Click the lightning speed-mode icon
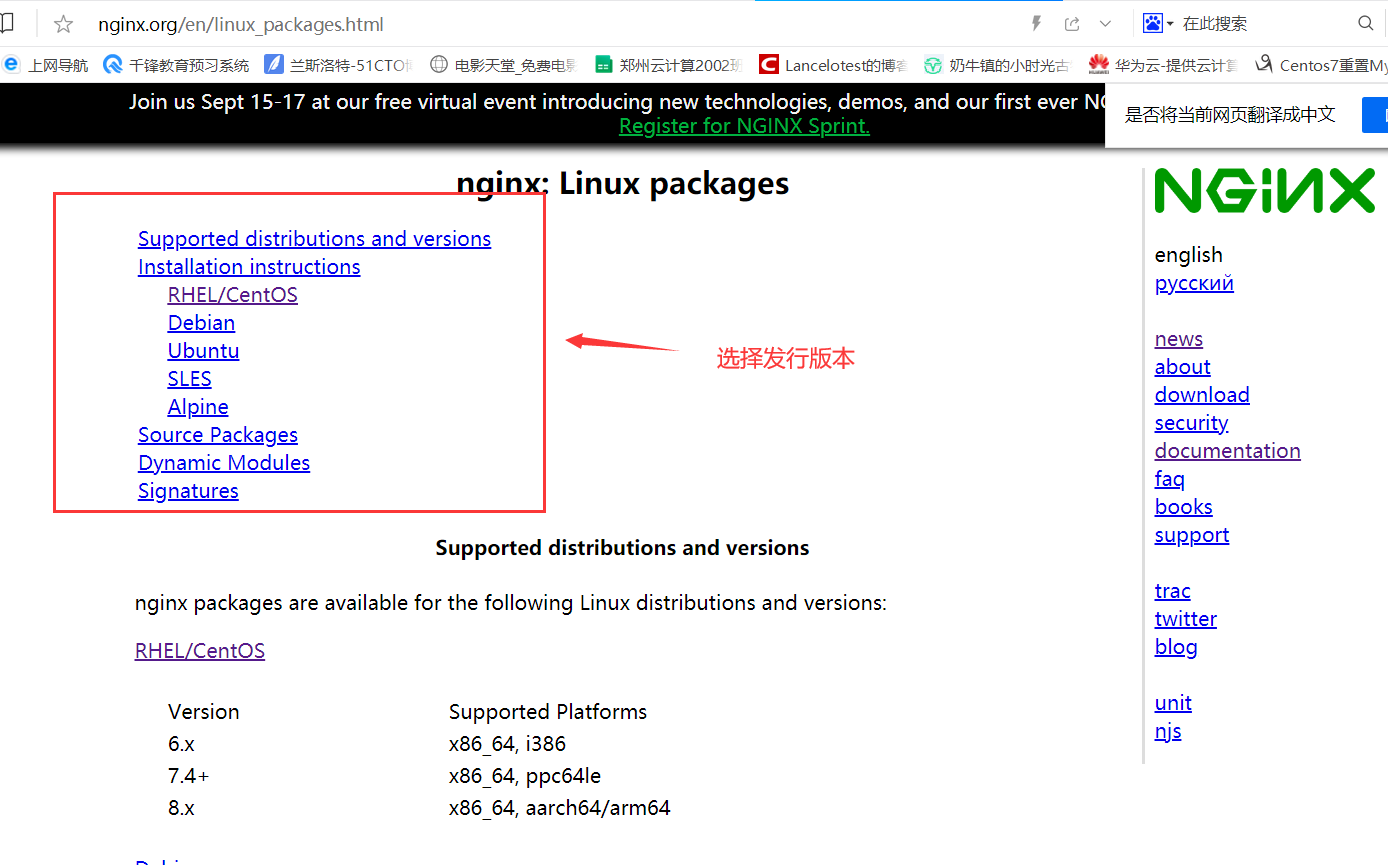1388x865 pixels. click(x=1036, y=23)
